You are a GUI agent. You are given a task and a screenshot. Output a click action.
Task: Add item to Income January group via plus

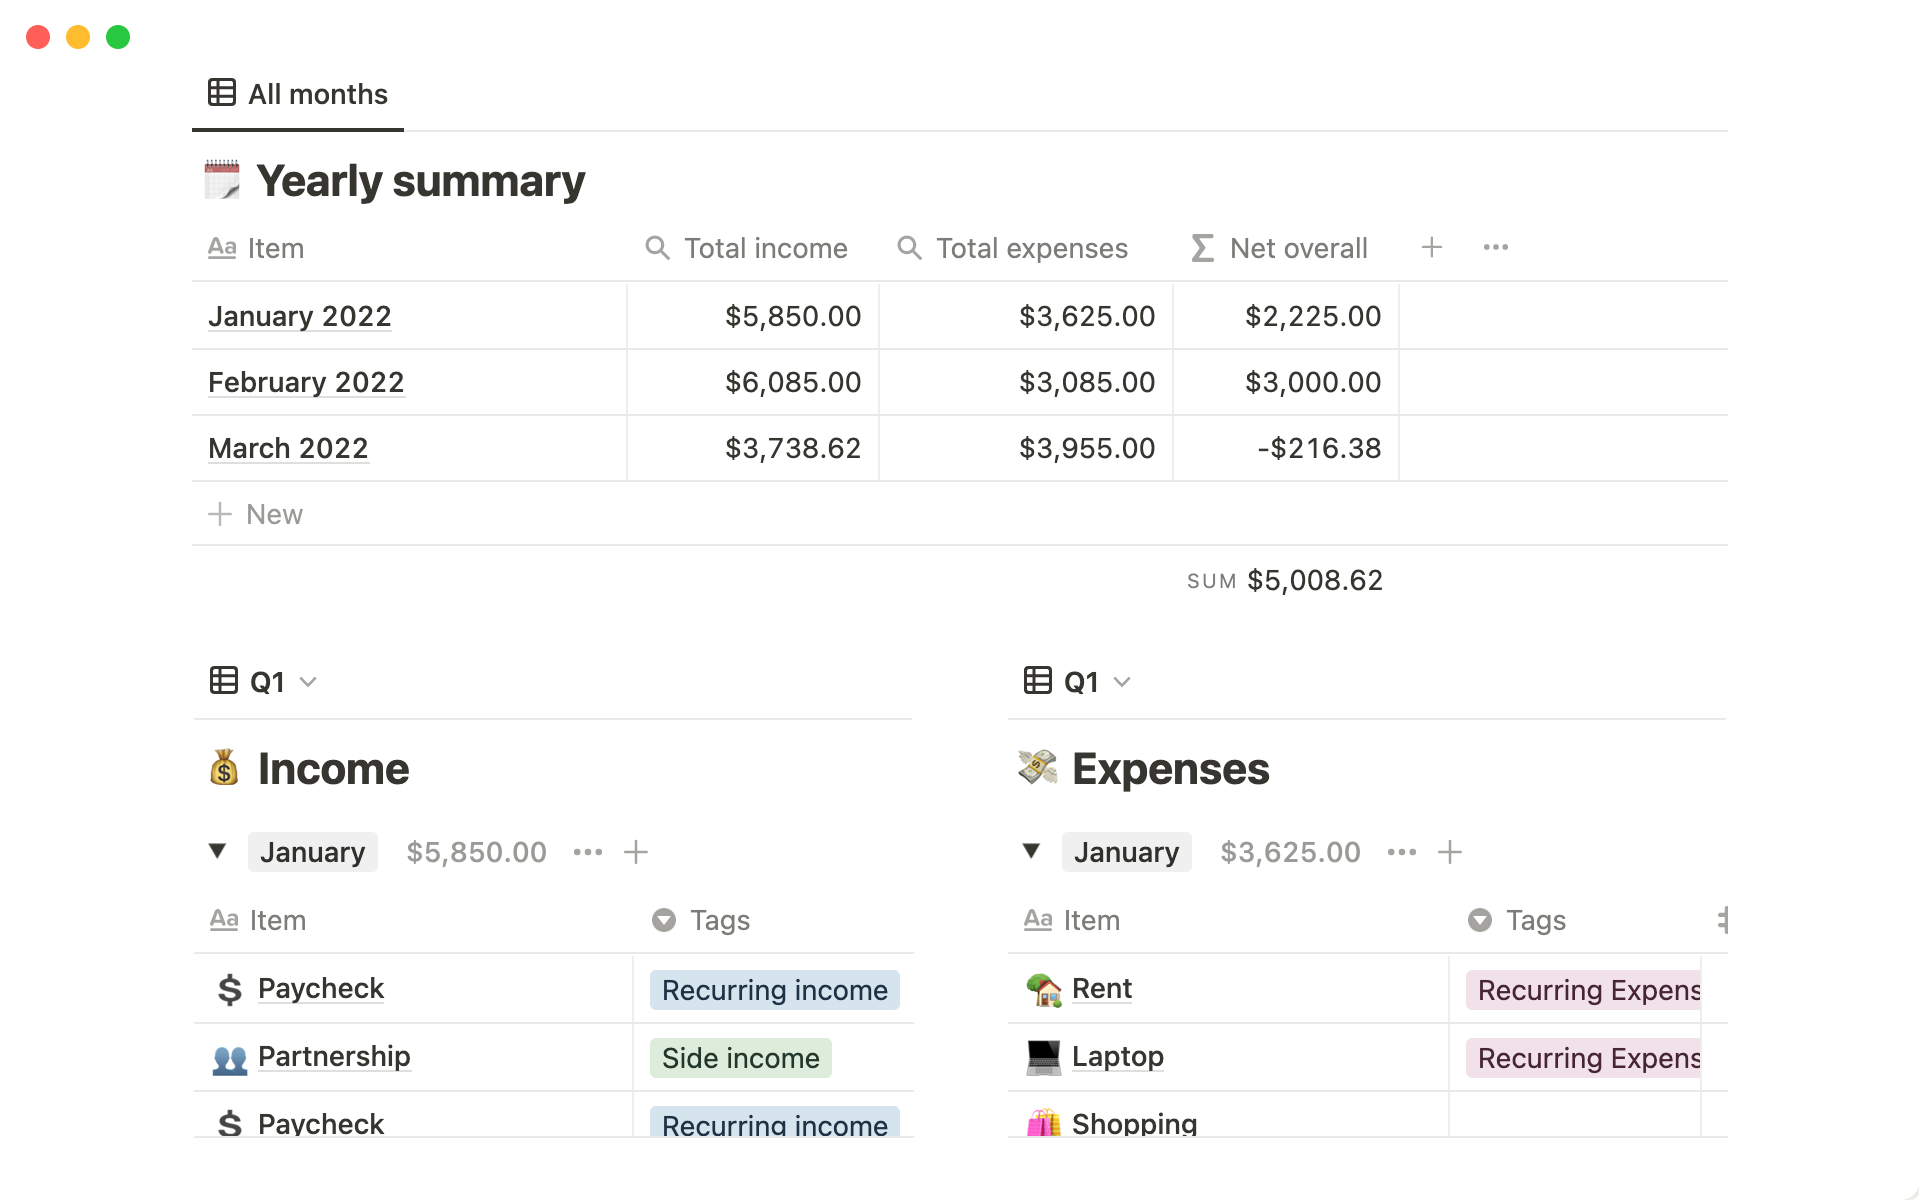(x=636, y=852)
